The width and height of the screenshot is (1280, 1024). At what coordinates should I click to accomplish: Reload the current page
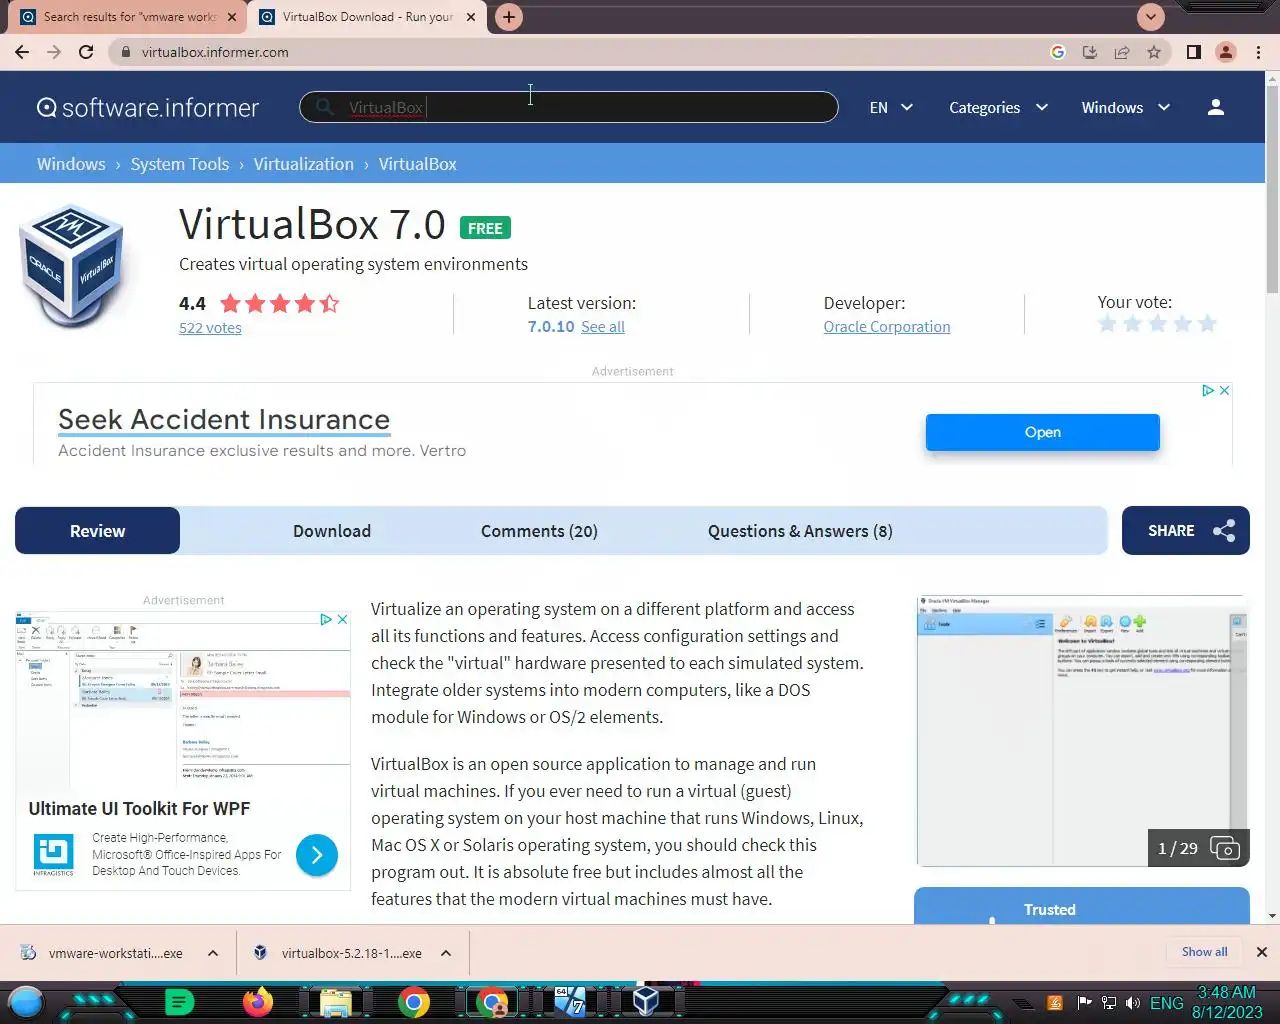(x=86, y=52)
